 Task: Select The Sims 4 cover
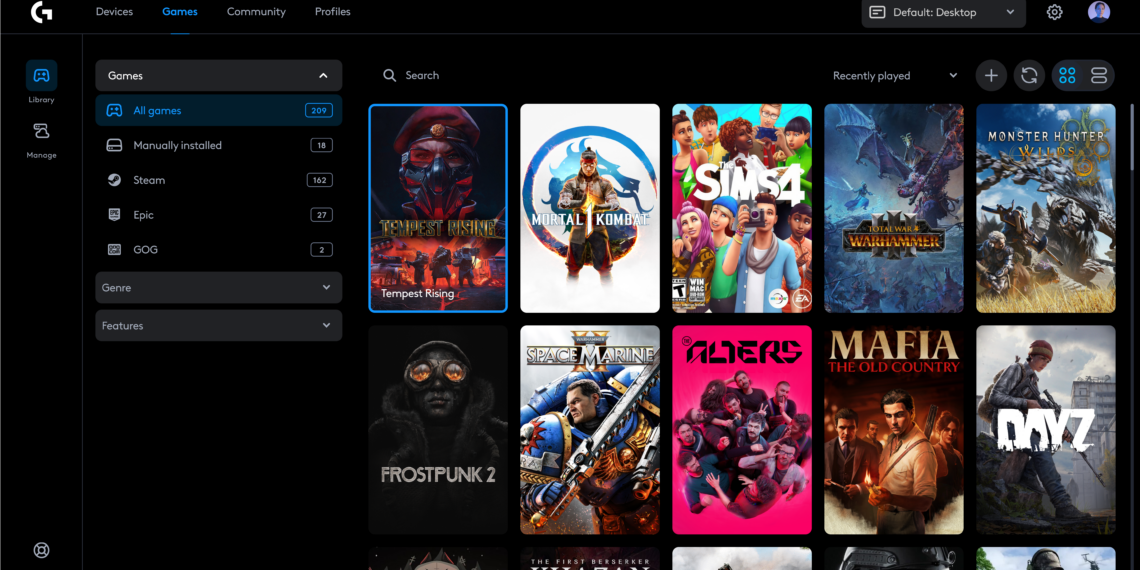pyautogui.click(x=742, y=208)
